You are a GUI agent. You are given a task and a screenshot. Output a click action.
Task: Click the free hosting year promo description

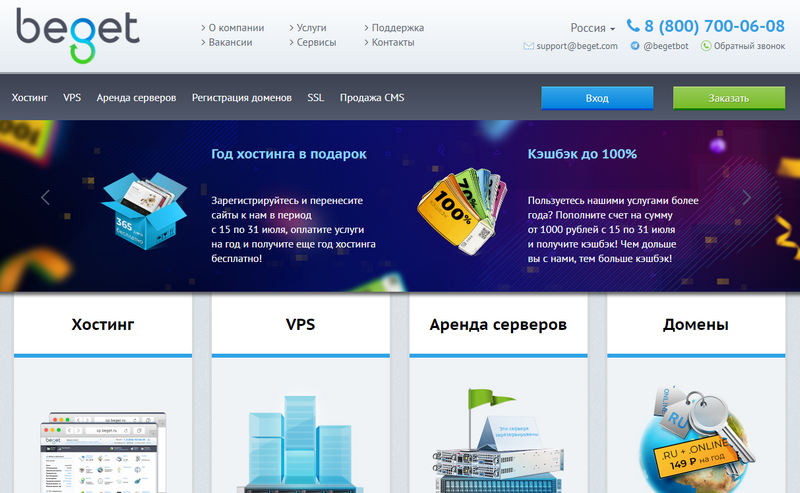click(x=293, y=230)
